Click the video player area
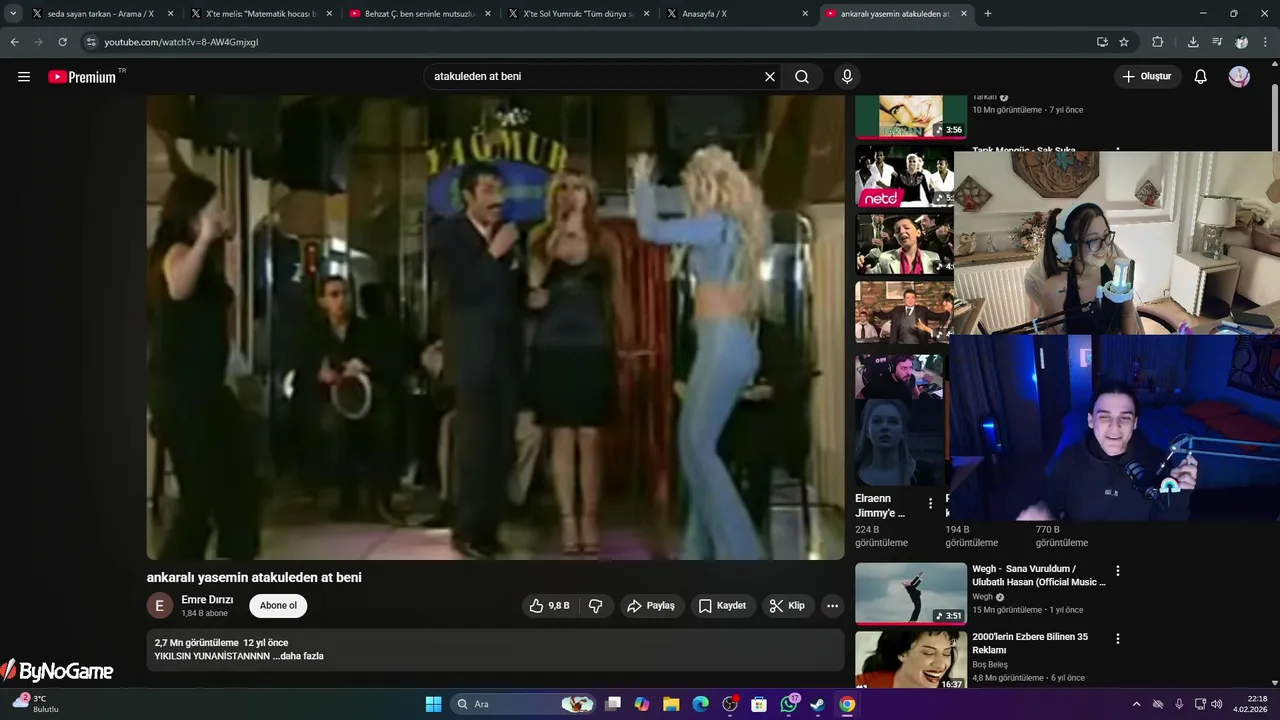 coord(495,327)
